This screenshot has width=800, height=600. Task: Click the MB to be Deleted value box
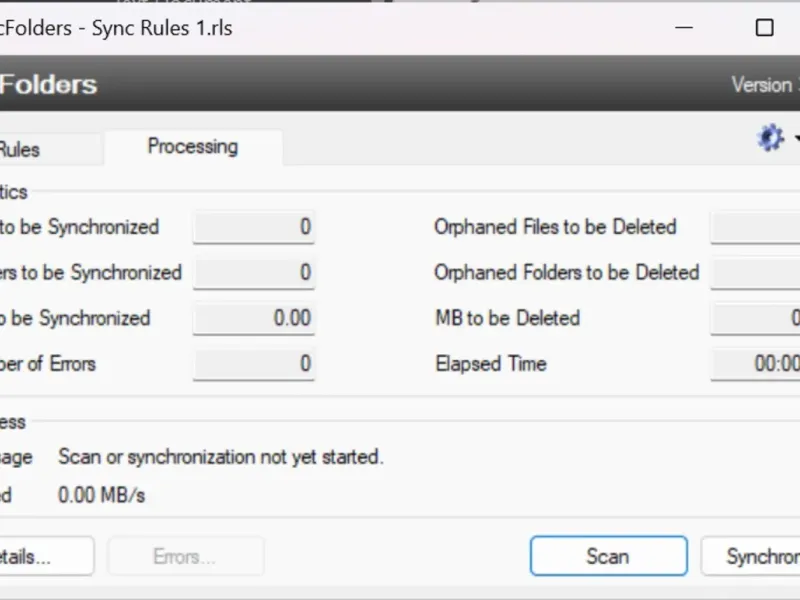coord(756,319)
